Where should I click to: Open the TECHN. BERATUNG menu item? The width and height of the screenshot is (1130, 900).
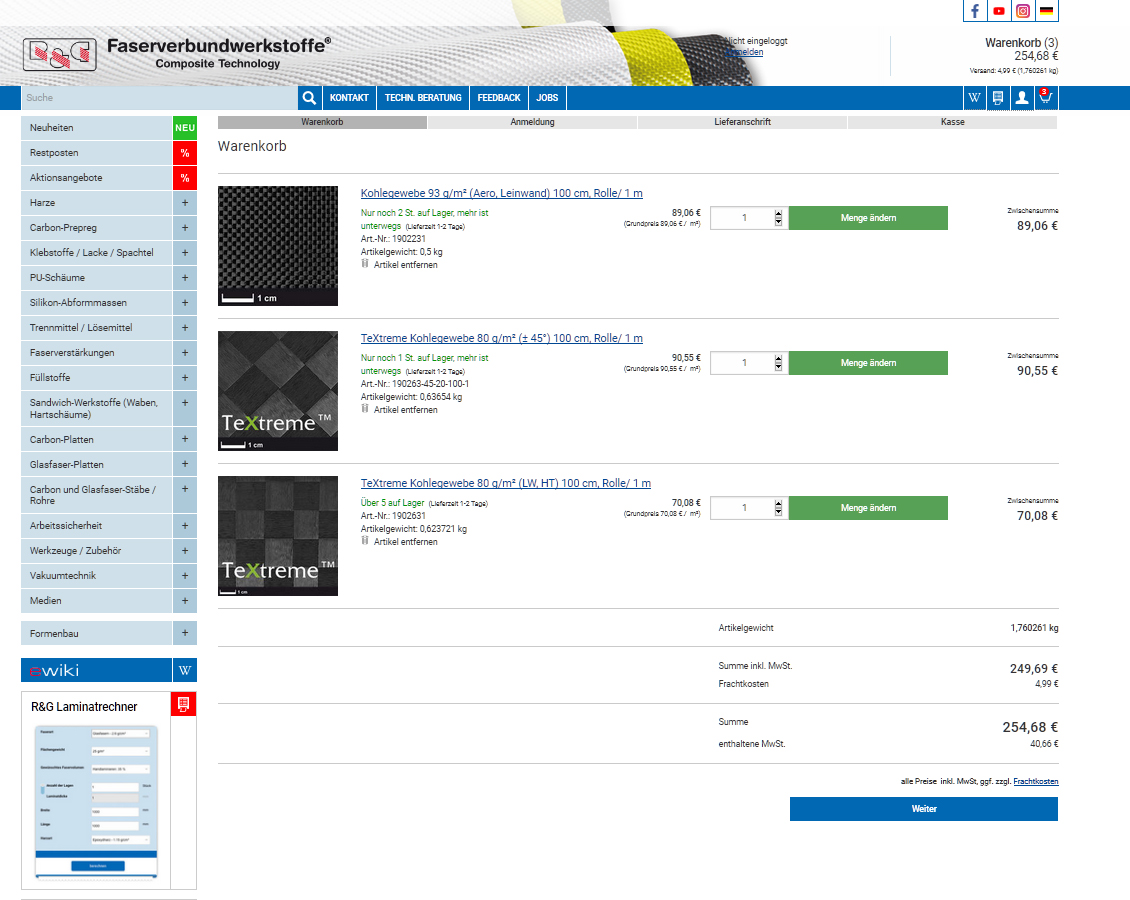[x=423, y=98]
